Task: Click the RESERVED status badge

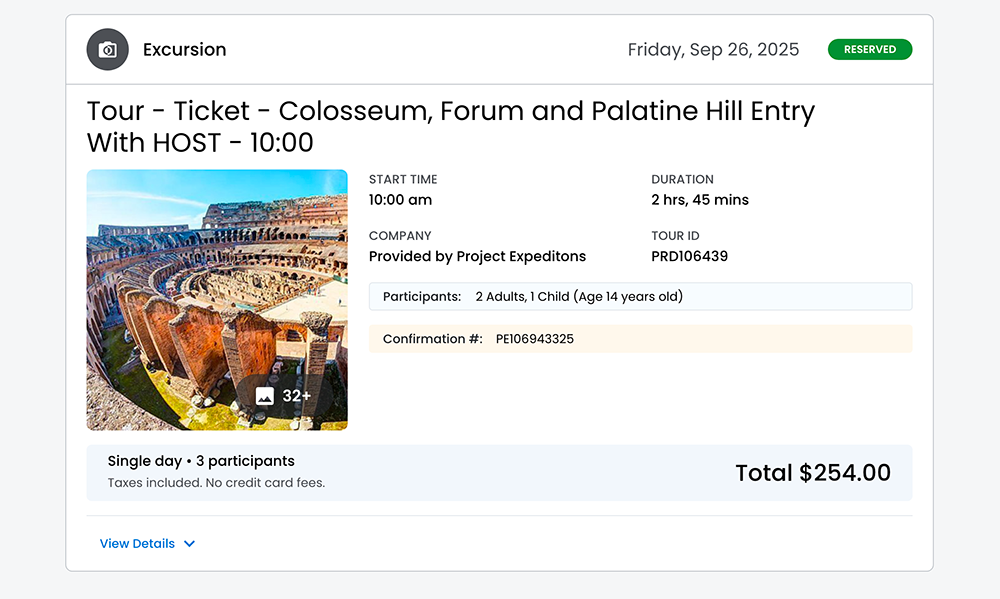Action: pos(869,49)
